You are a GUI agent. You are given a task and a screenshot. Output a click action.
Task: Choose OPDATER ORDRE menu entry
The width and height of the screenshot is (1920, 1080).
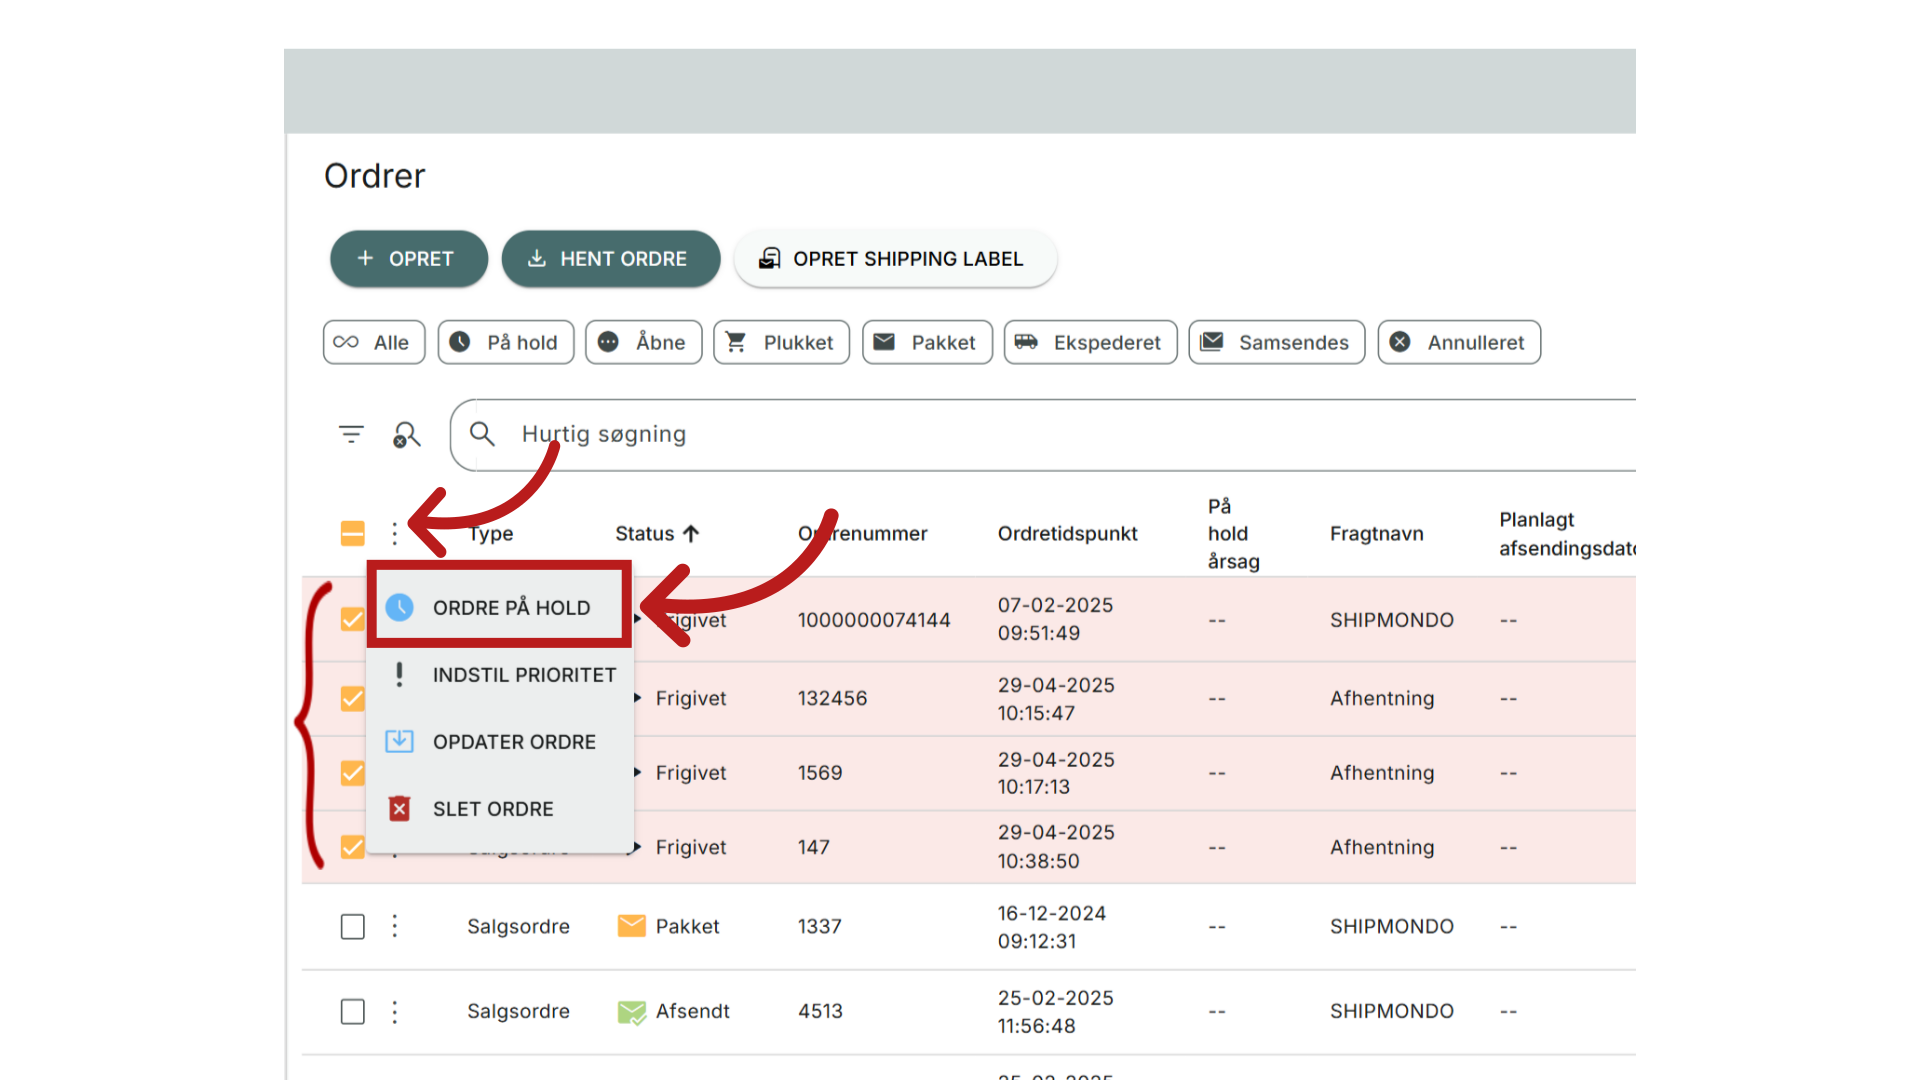pos(500,741)
